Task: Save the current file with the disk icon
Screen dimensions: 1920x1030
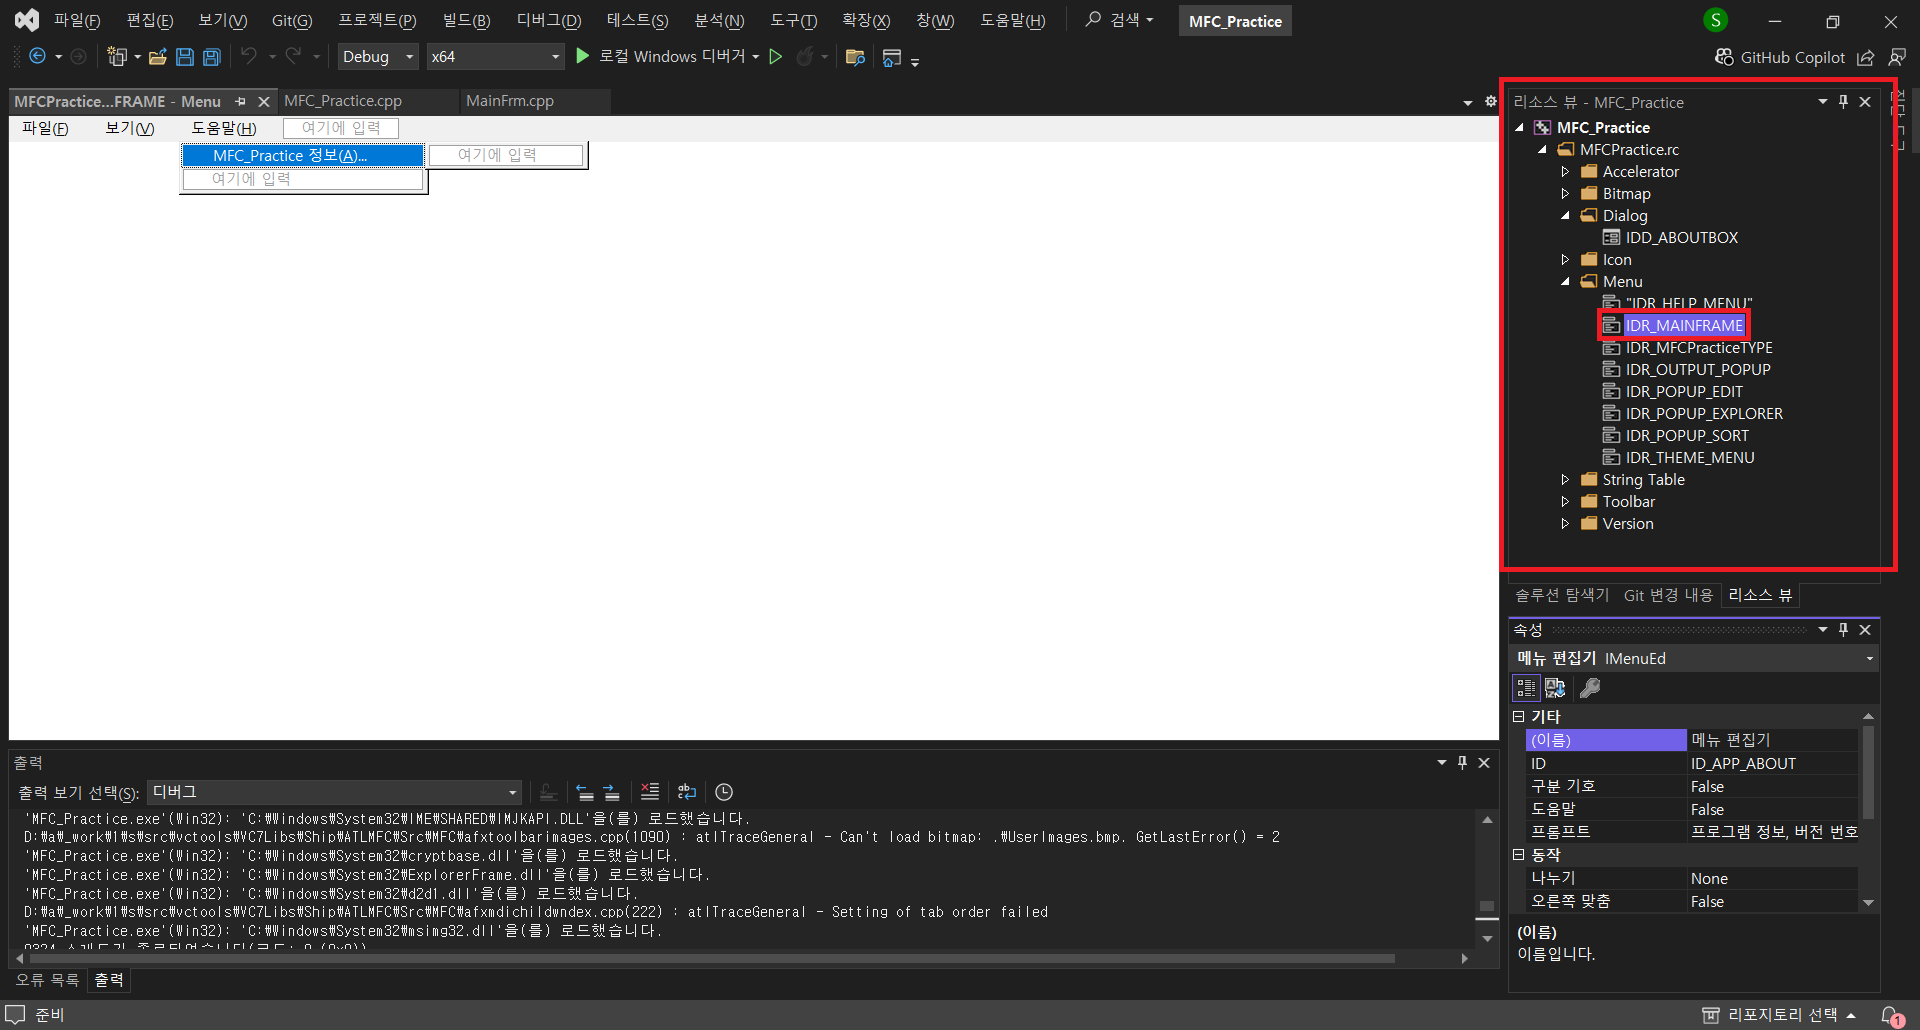Action: pos(185,57)
